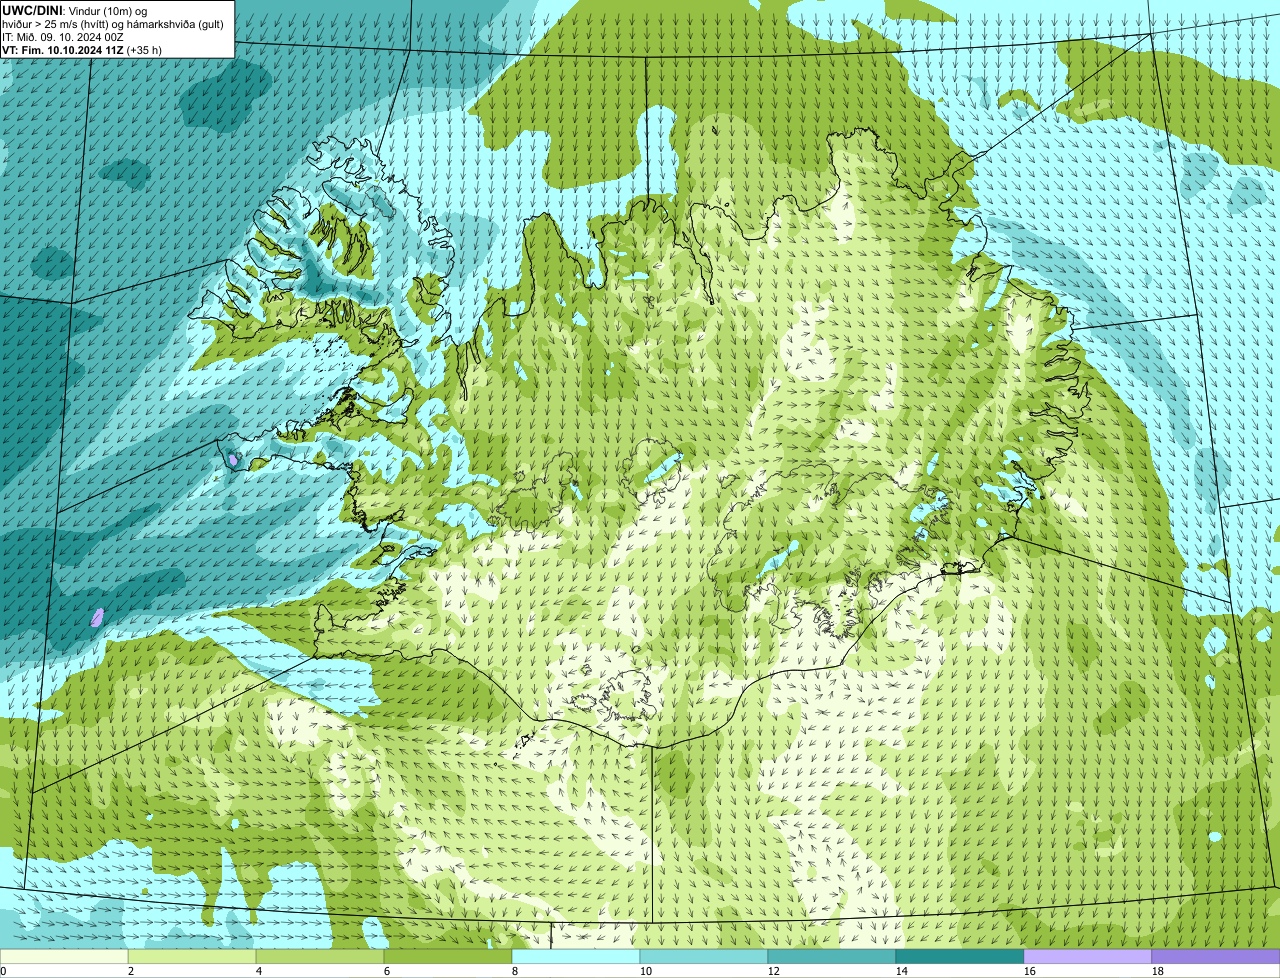Click the '0' scale label
Image resolution: width=1280 pixels, height=978 pixels.
point(4,971)
